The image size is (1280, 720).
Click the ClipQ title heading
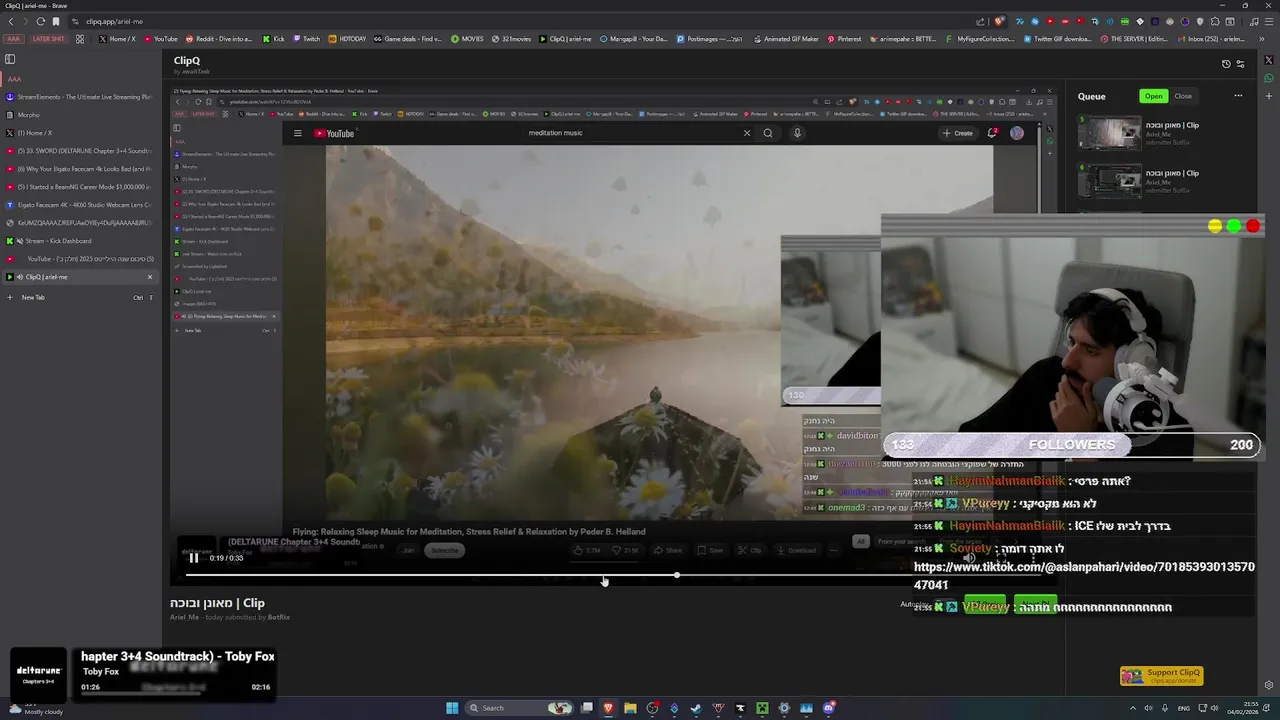[187, 61]
